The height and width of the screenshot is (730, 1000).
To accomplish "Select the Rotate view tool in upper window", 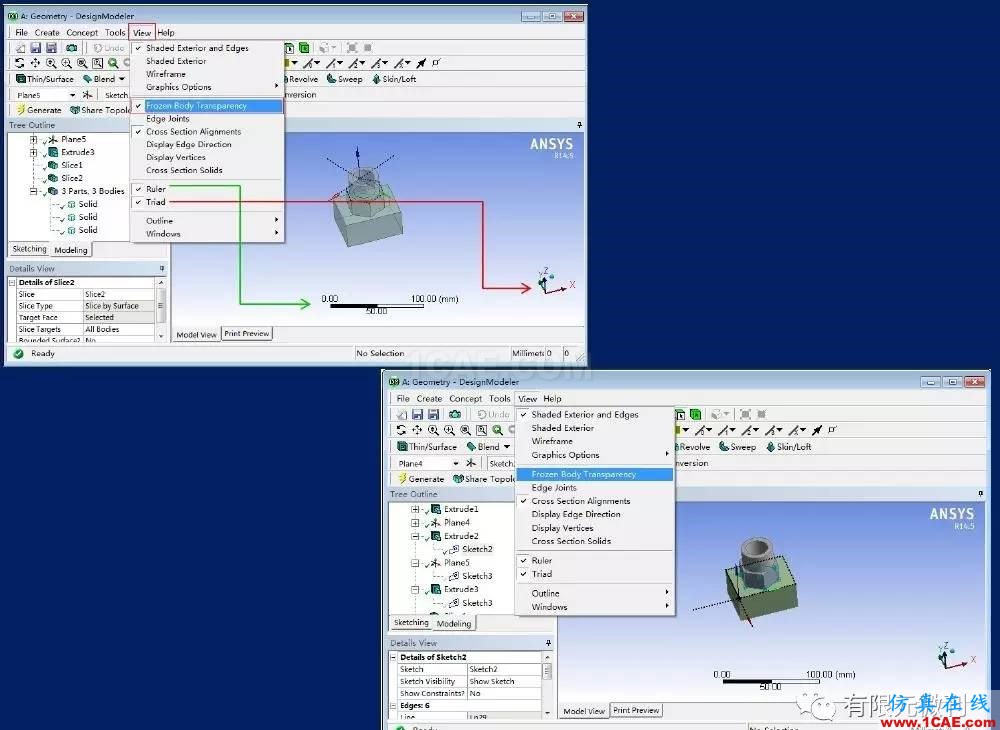I will 20,63.
